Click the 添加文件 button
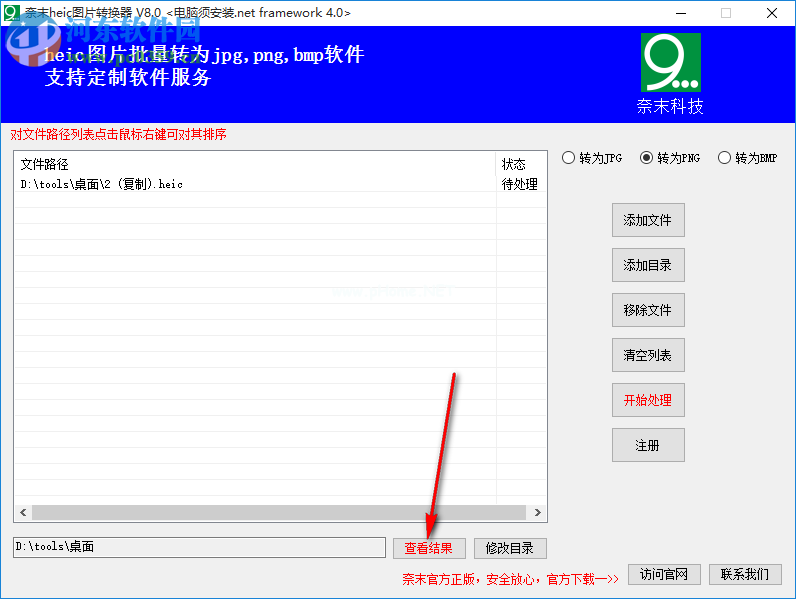The height and width of the screenshot is (599, 796). pyautogui.click(x=648, y=220)
